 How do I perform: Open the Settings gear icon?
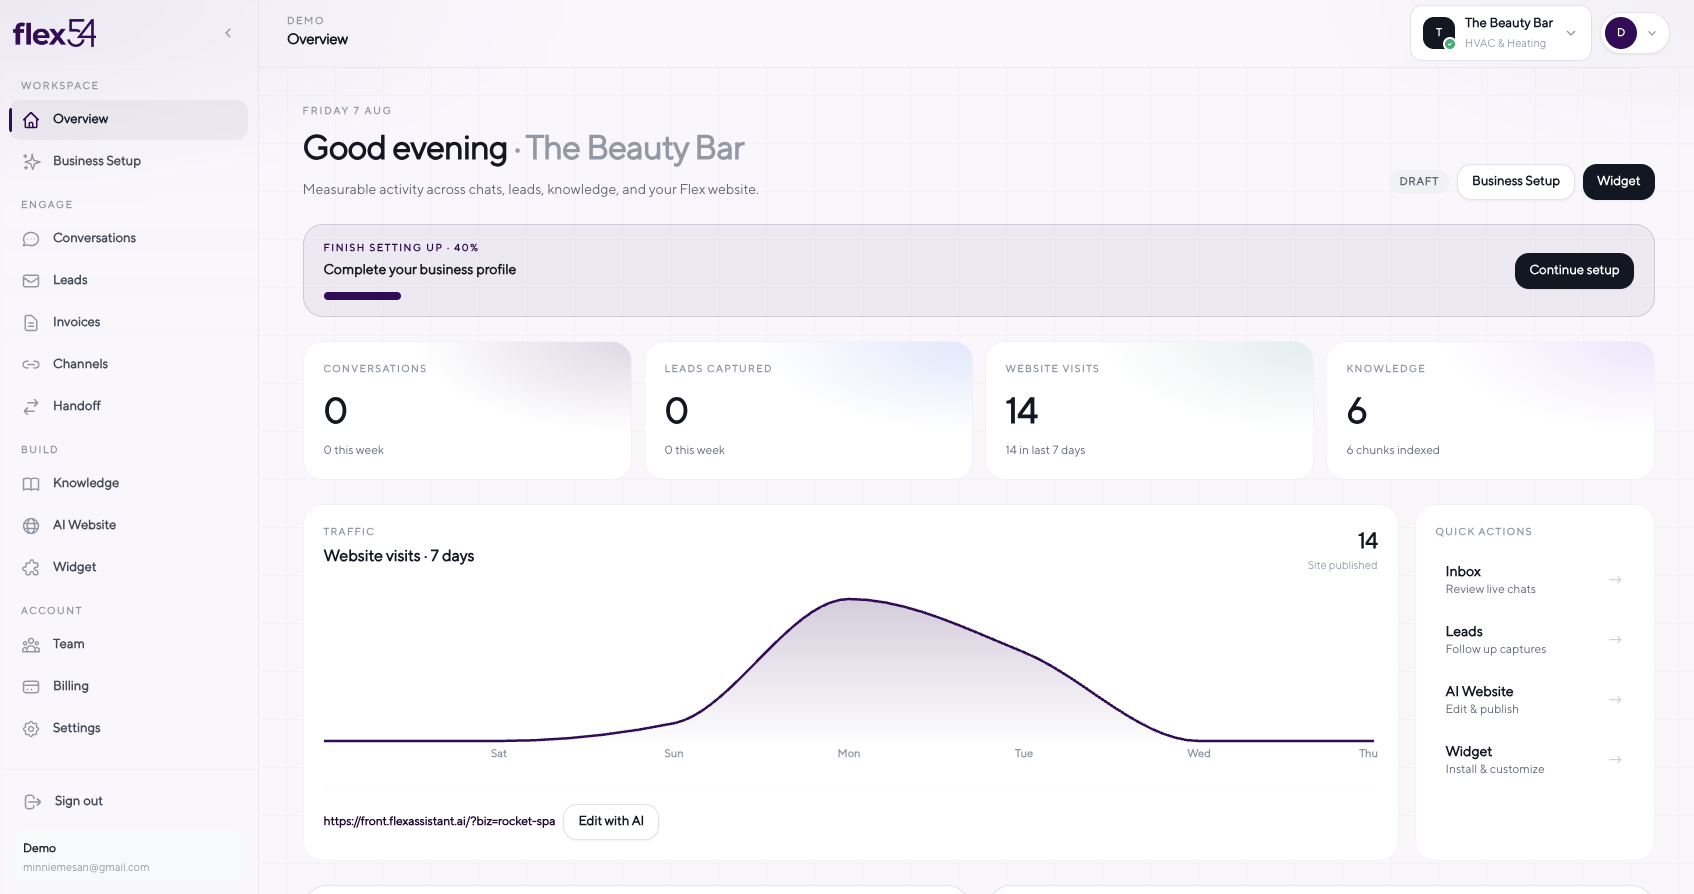point(31,729)
